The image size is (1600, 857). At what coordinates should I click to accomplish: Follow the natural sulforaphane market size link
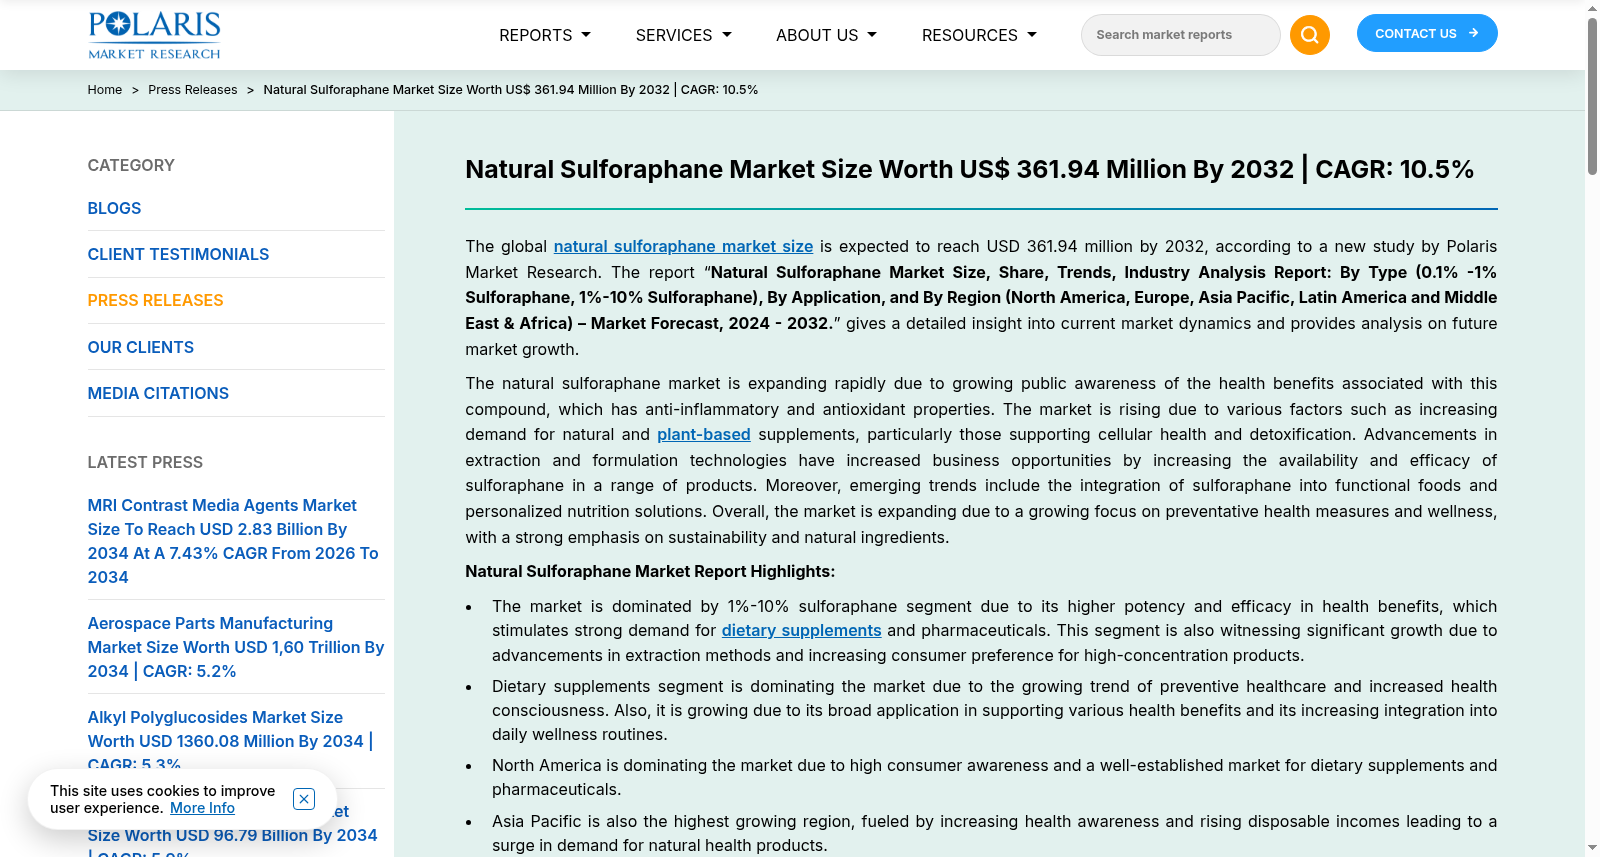(x=683, y=246)
